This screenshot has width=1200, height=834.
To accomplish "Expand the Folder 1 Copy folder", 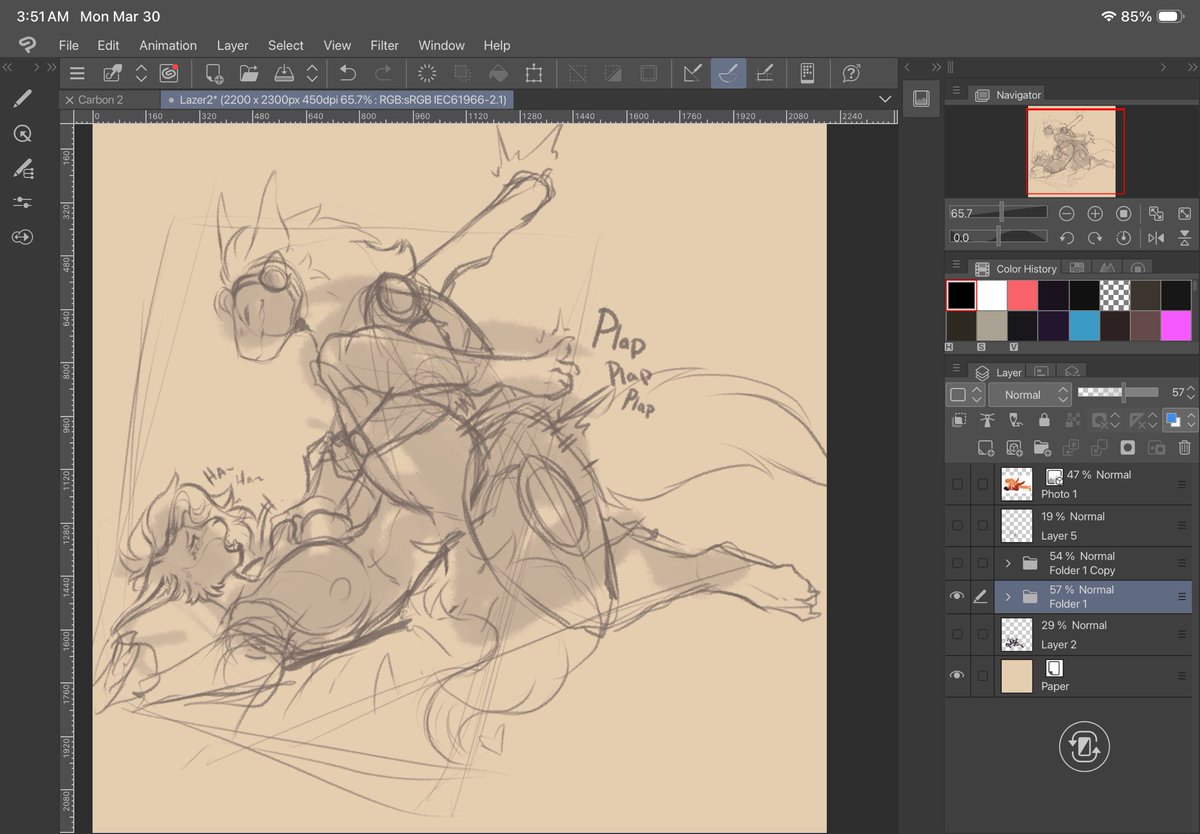I will coord(1007,563).
